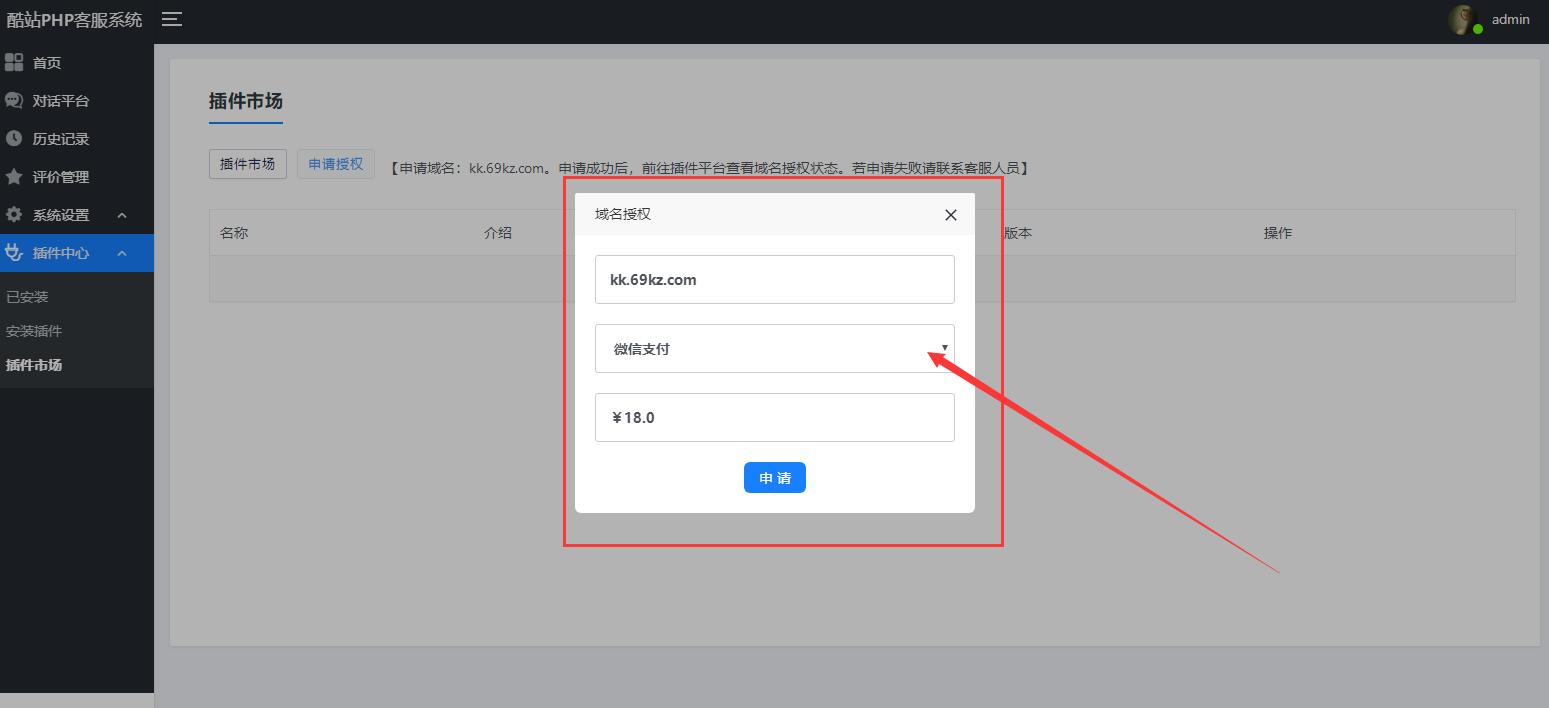
Task: Click the domain field containing kk.69kz.com
Action: (x=774, y=280)
